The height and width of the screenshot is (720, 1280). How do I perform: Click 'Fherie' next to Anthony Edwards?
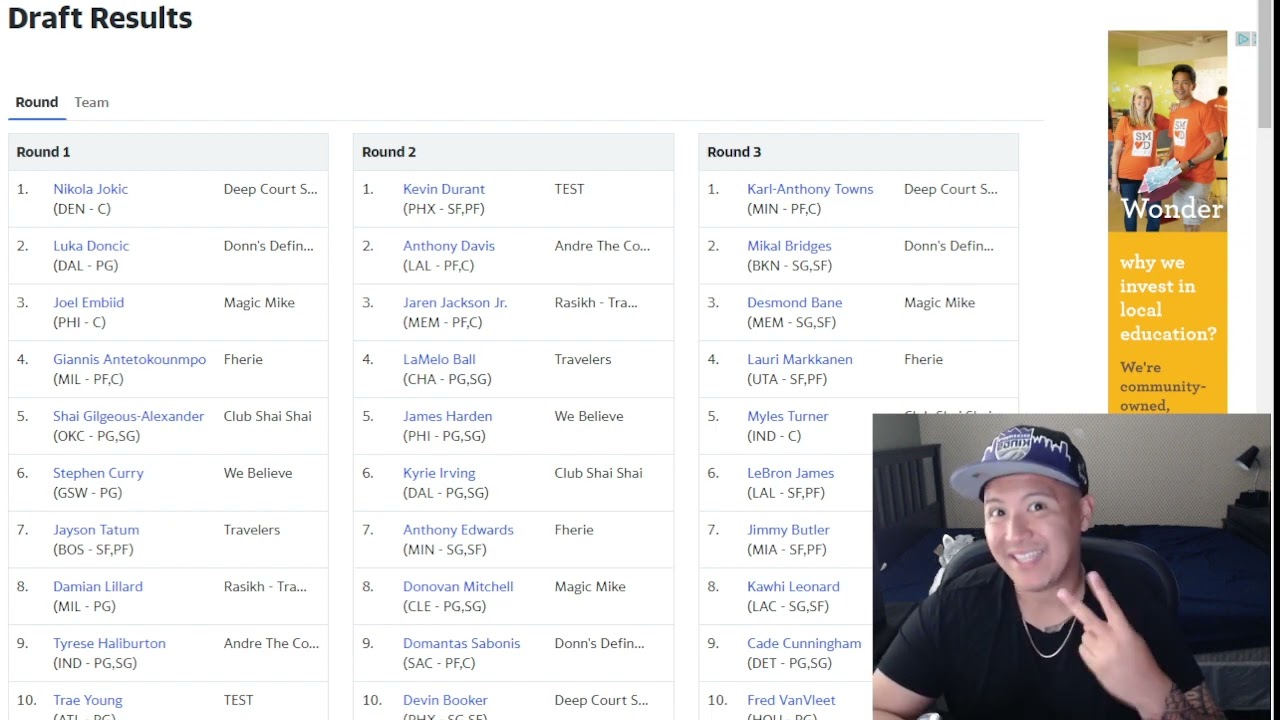(574, 531)
